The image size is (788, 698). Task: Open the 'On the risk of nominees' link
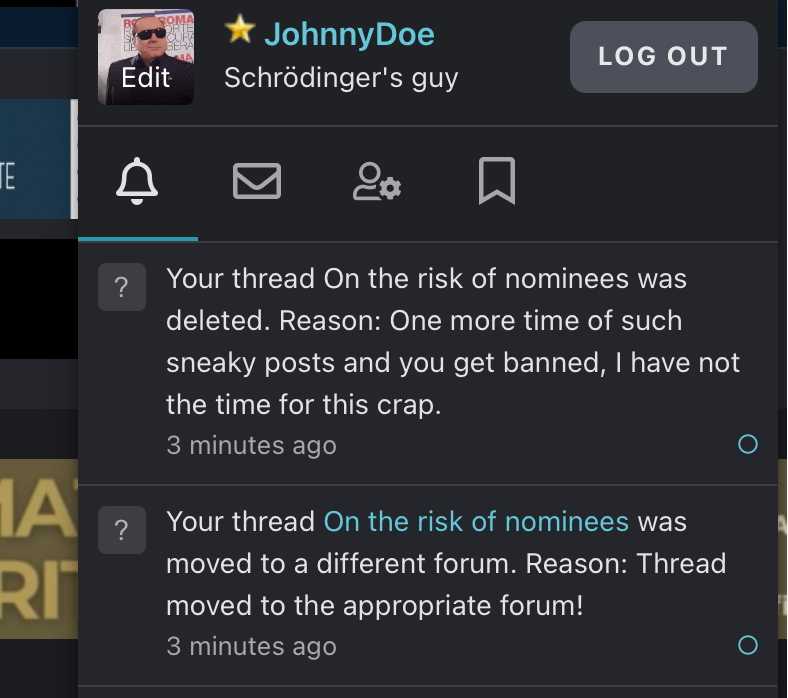pos(476,522)
